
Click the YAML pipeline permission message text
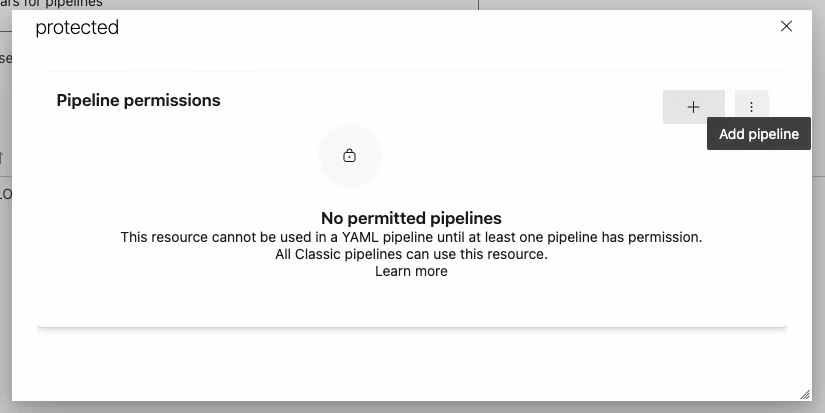pyautogui.click(x=411, y=237)
